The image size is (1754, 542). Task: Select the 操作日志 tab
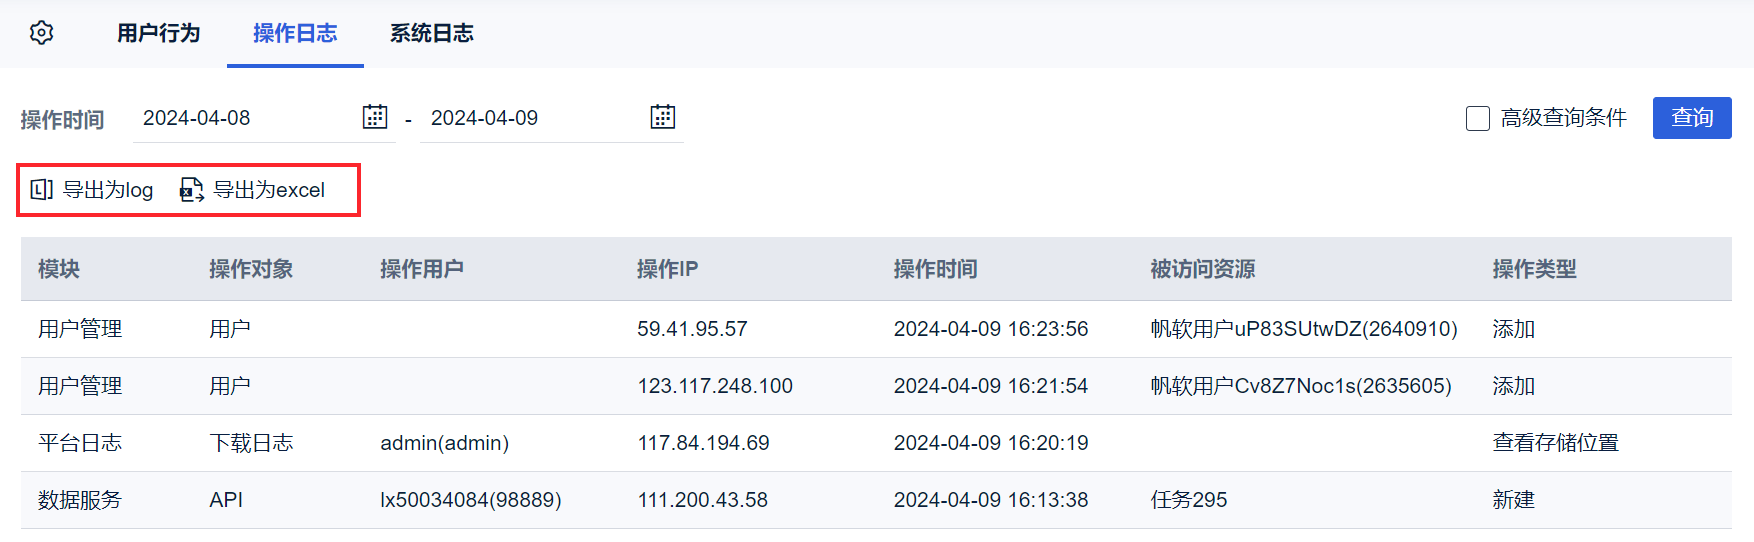(295, 33)
